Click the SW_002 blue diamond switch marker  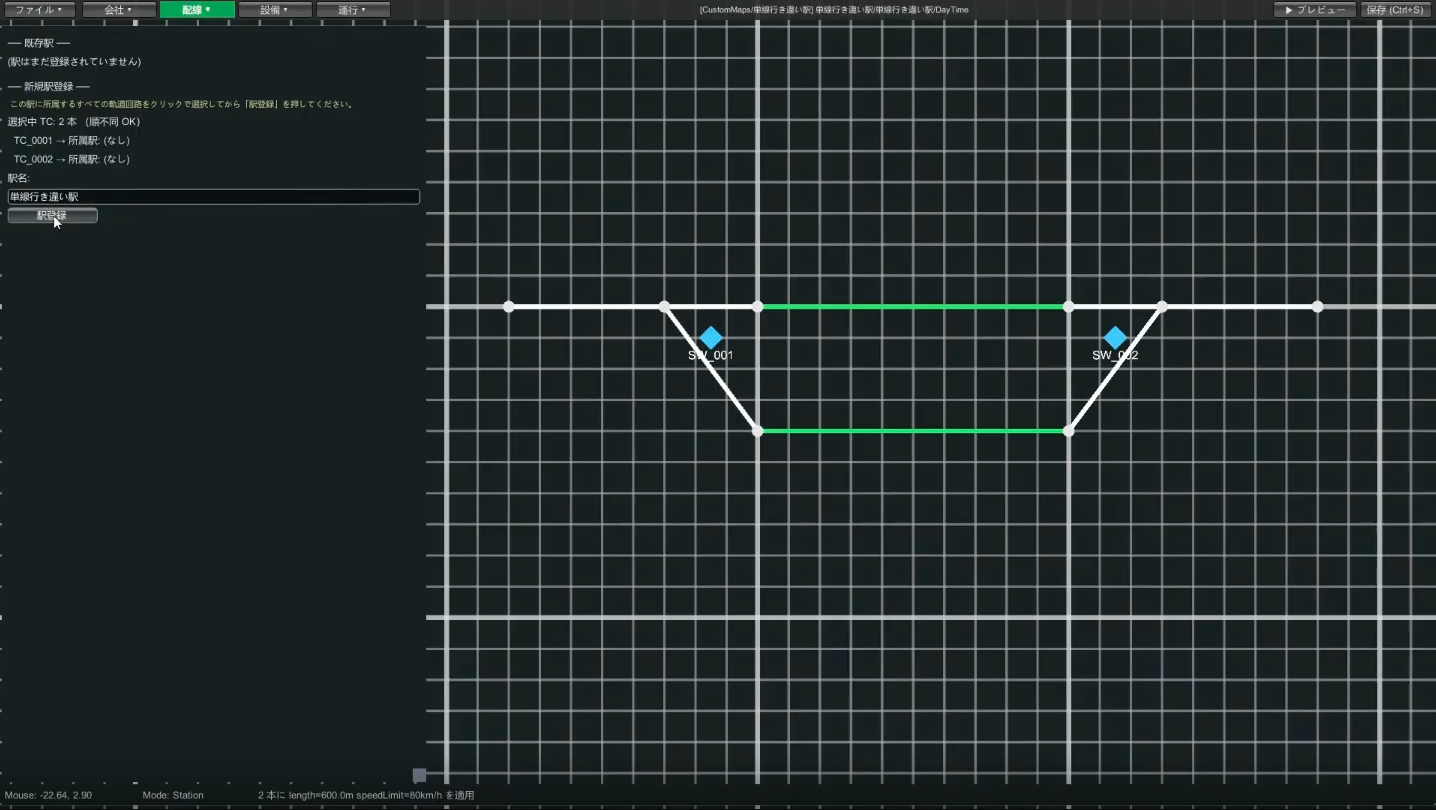point(1115,338)
